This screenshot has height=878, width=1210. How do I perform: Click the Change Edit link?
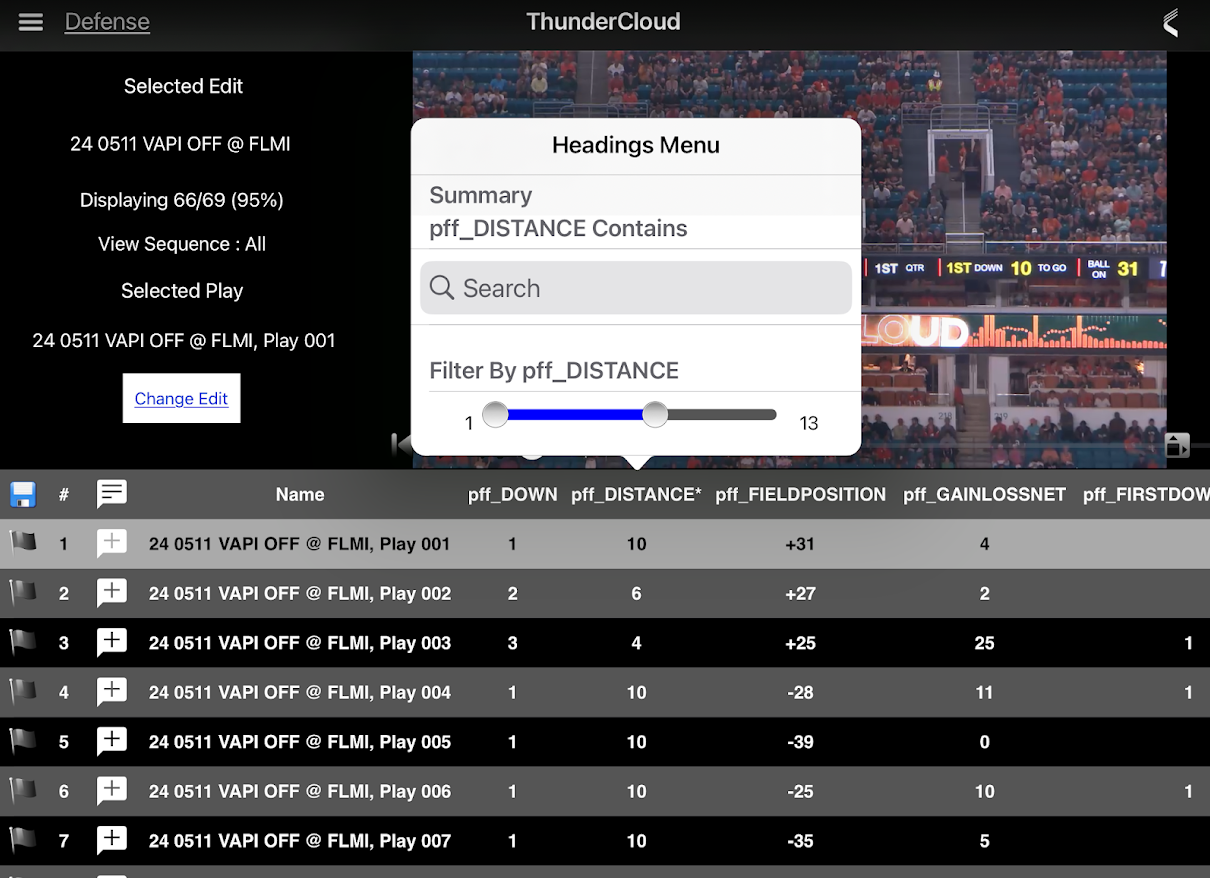pyautogui.click(x=181, y=397)
